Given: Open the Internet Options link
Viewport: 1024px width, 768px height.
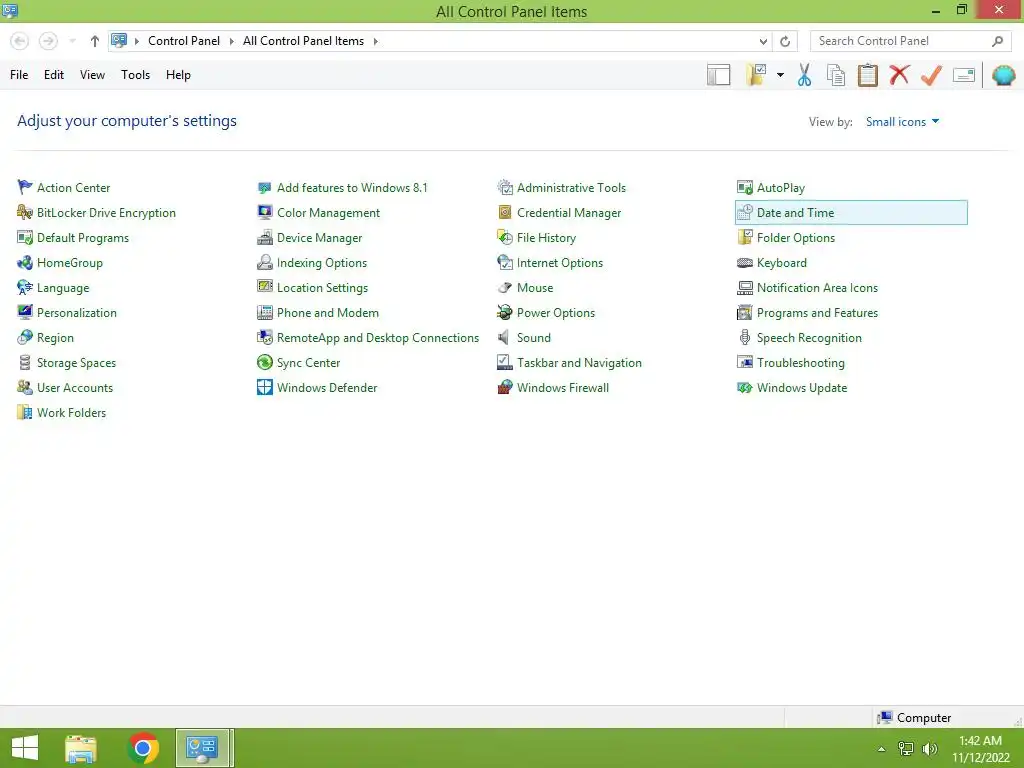Looking at the screenshot, I should click(x=560, y=263).
